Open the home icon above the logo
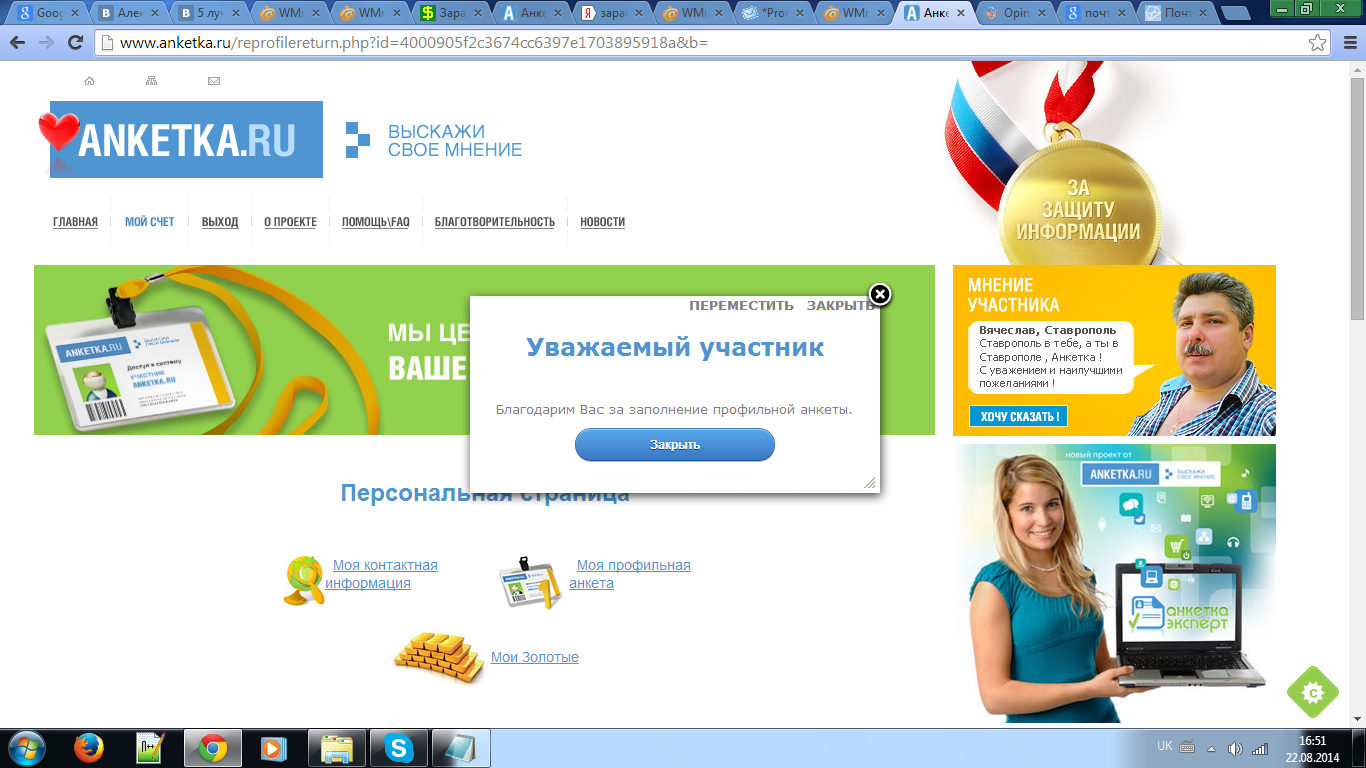Viewport: 1366px width, 768px height. click(x=90, y=81)
